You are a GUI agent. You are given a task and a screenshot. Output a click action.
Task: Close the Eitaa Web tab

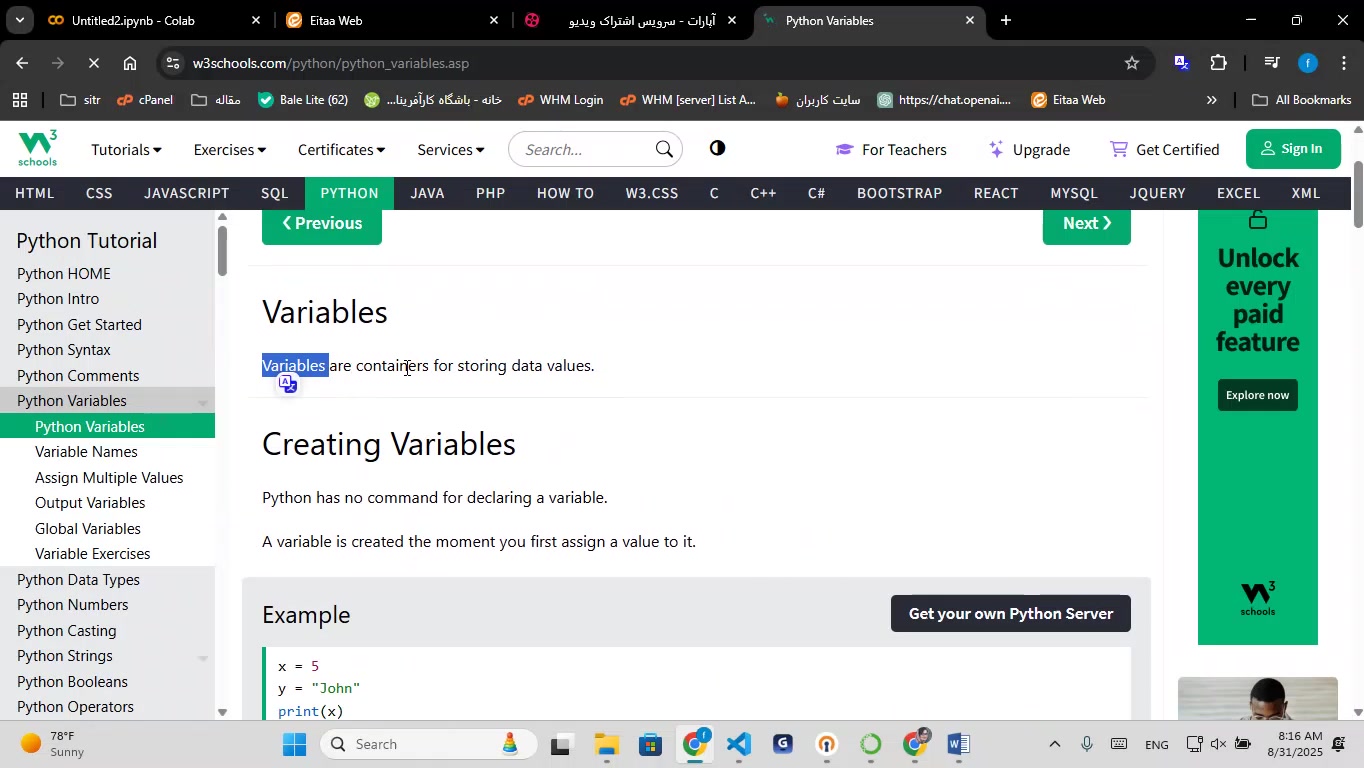click(x=493, y=20)
